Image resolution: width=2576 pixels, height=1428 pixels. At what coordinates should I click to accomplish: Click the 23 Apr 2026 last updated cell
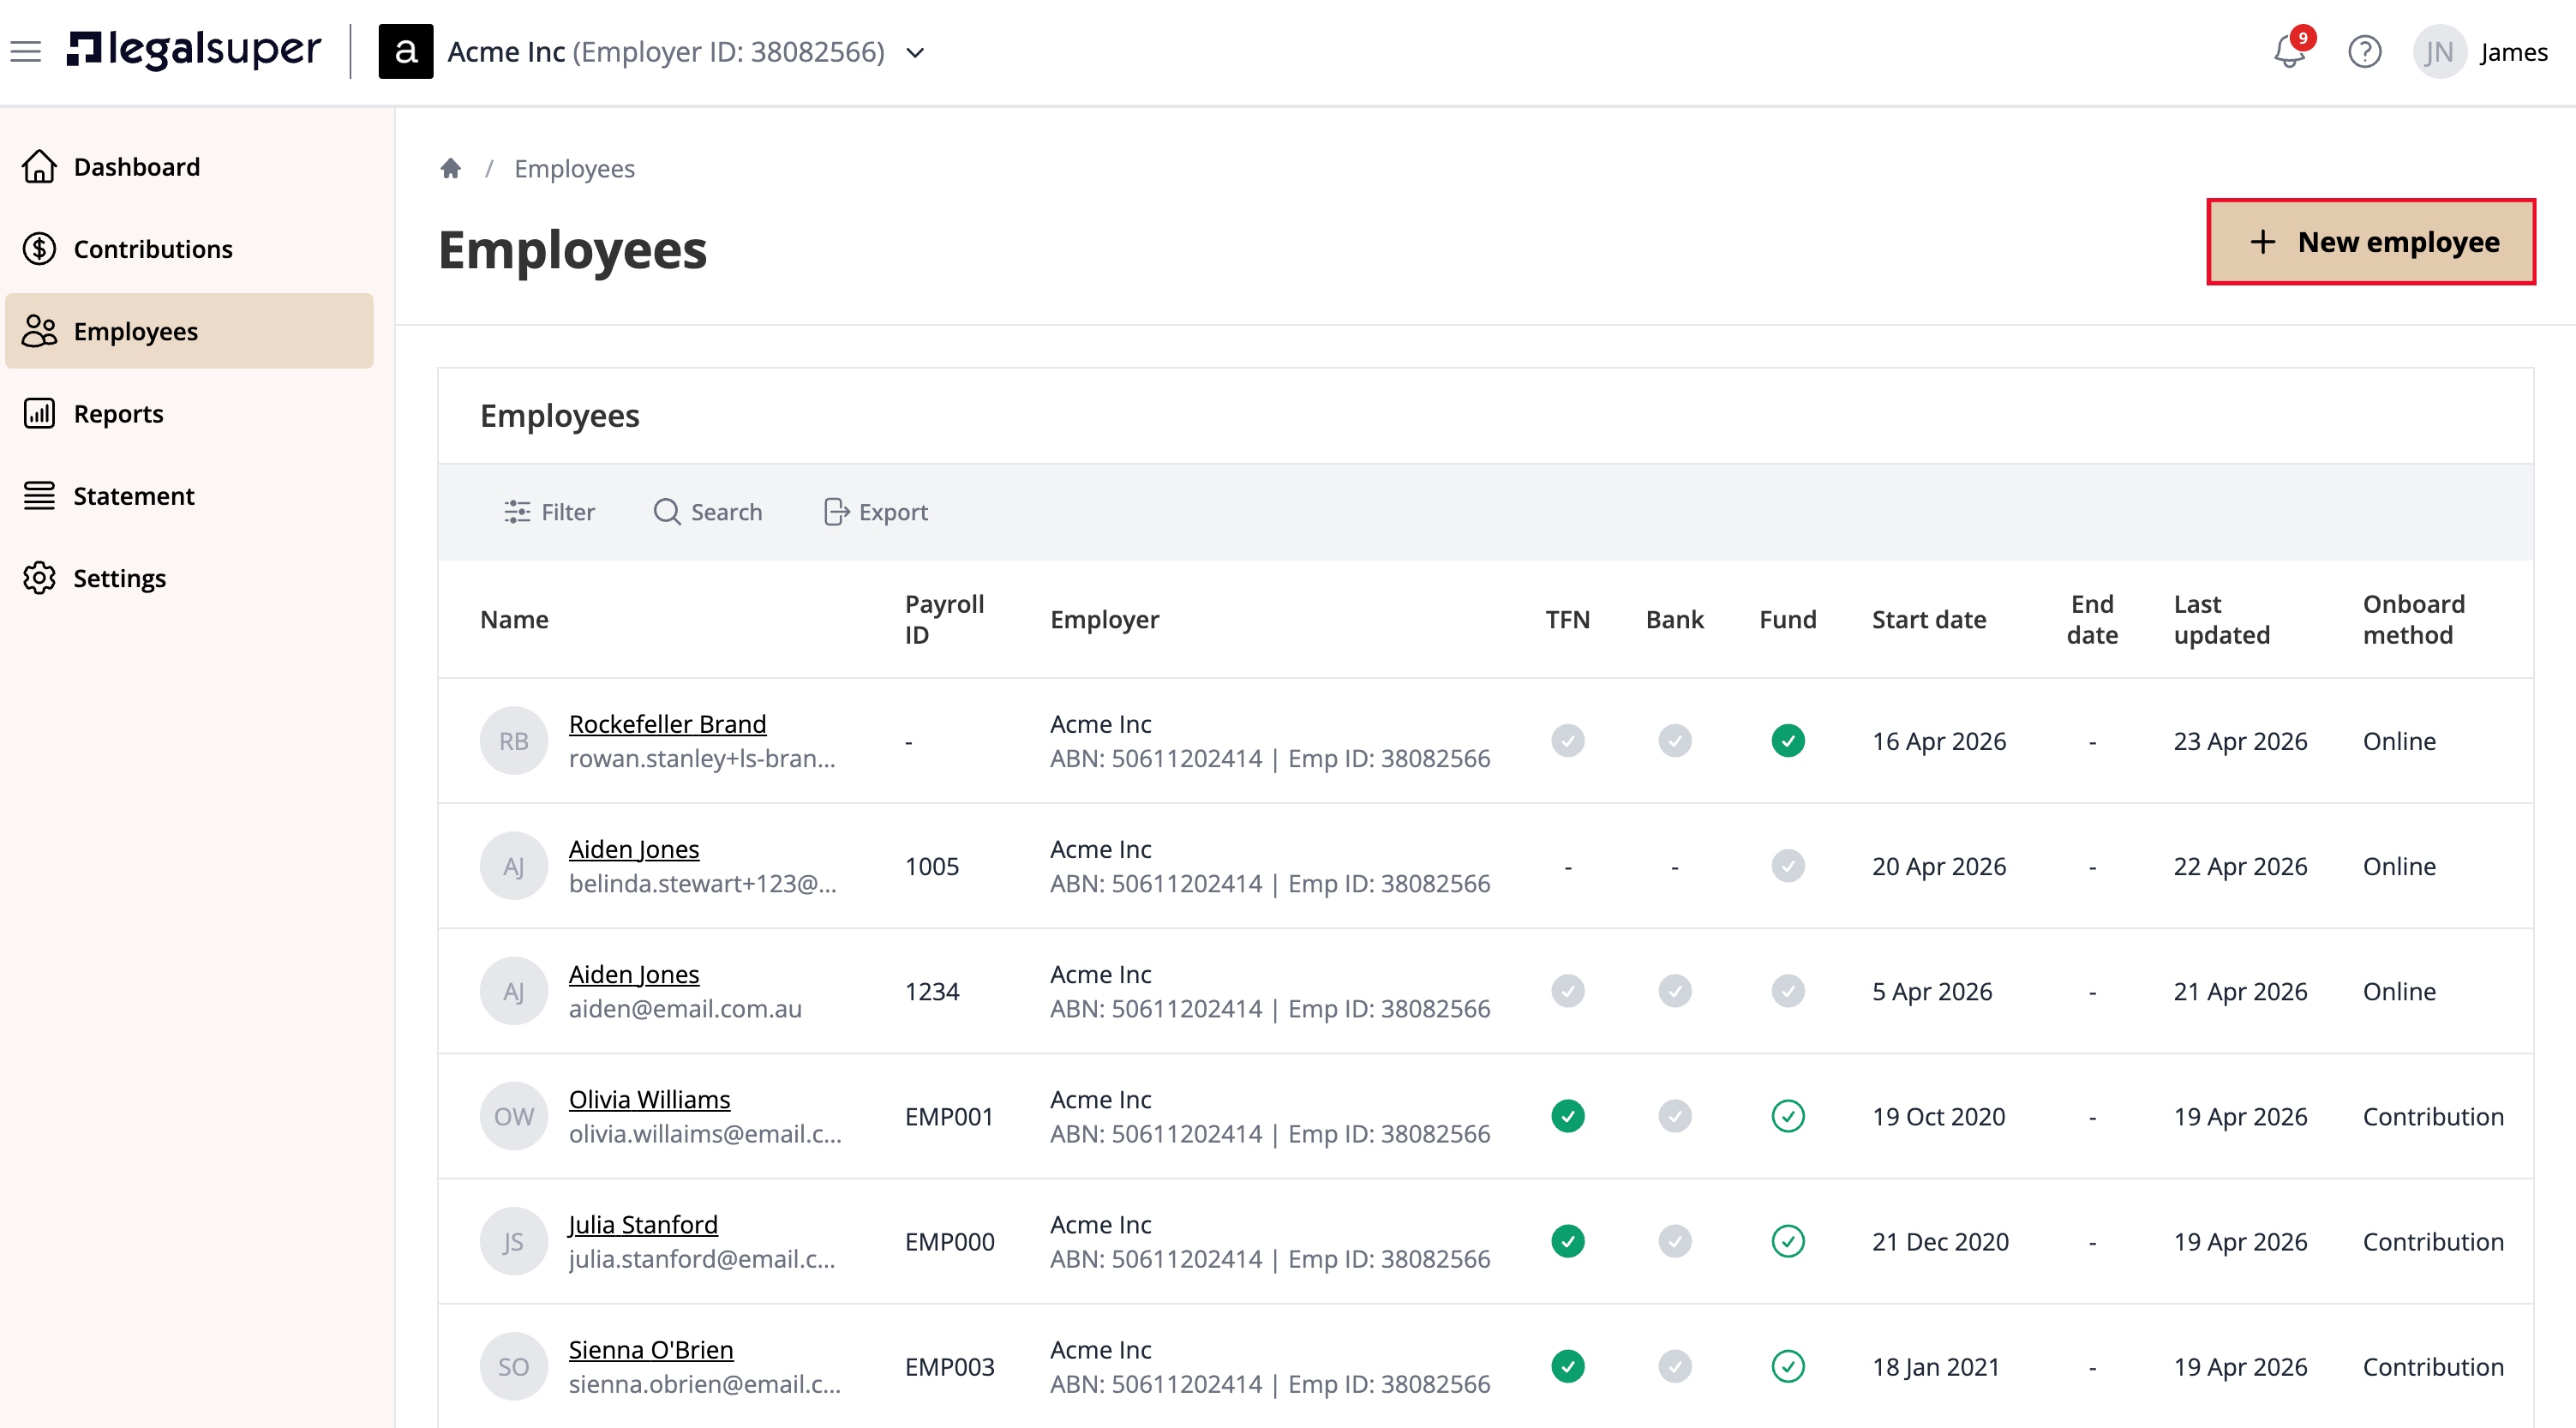pyautogui.click(x=2239, y=741)
